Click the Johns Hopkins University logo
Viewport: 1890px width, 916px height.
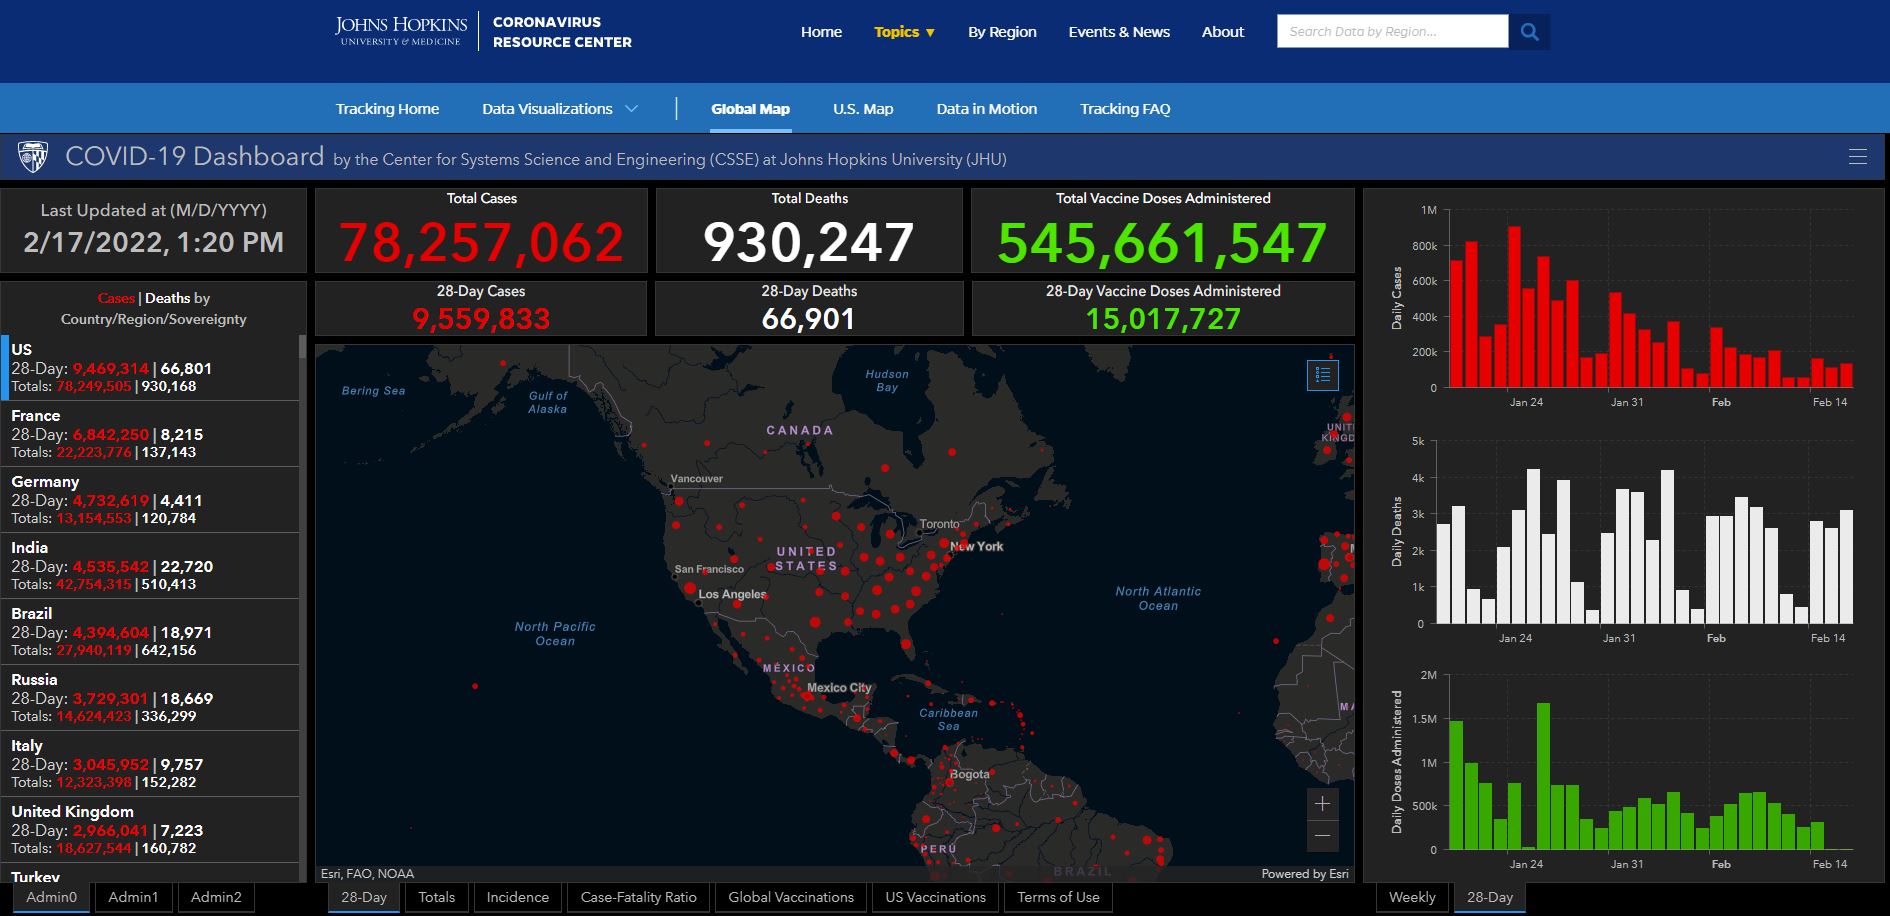400,31
